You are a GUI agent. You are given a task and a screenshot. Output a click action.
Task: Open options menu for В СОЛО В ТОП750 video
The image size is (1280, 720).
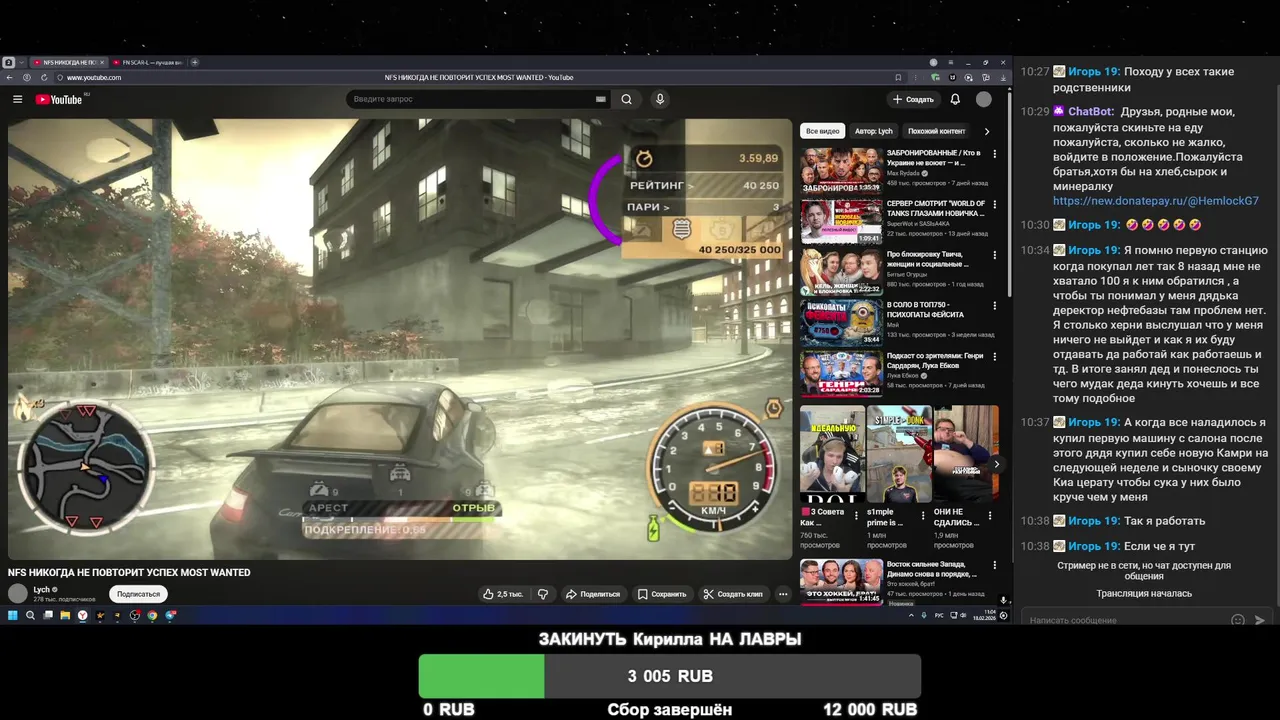click(x=994, y=306)
